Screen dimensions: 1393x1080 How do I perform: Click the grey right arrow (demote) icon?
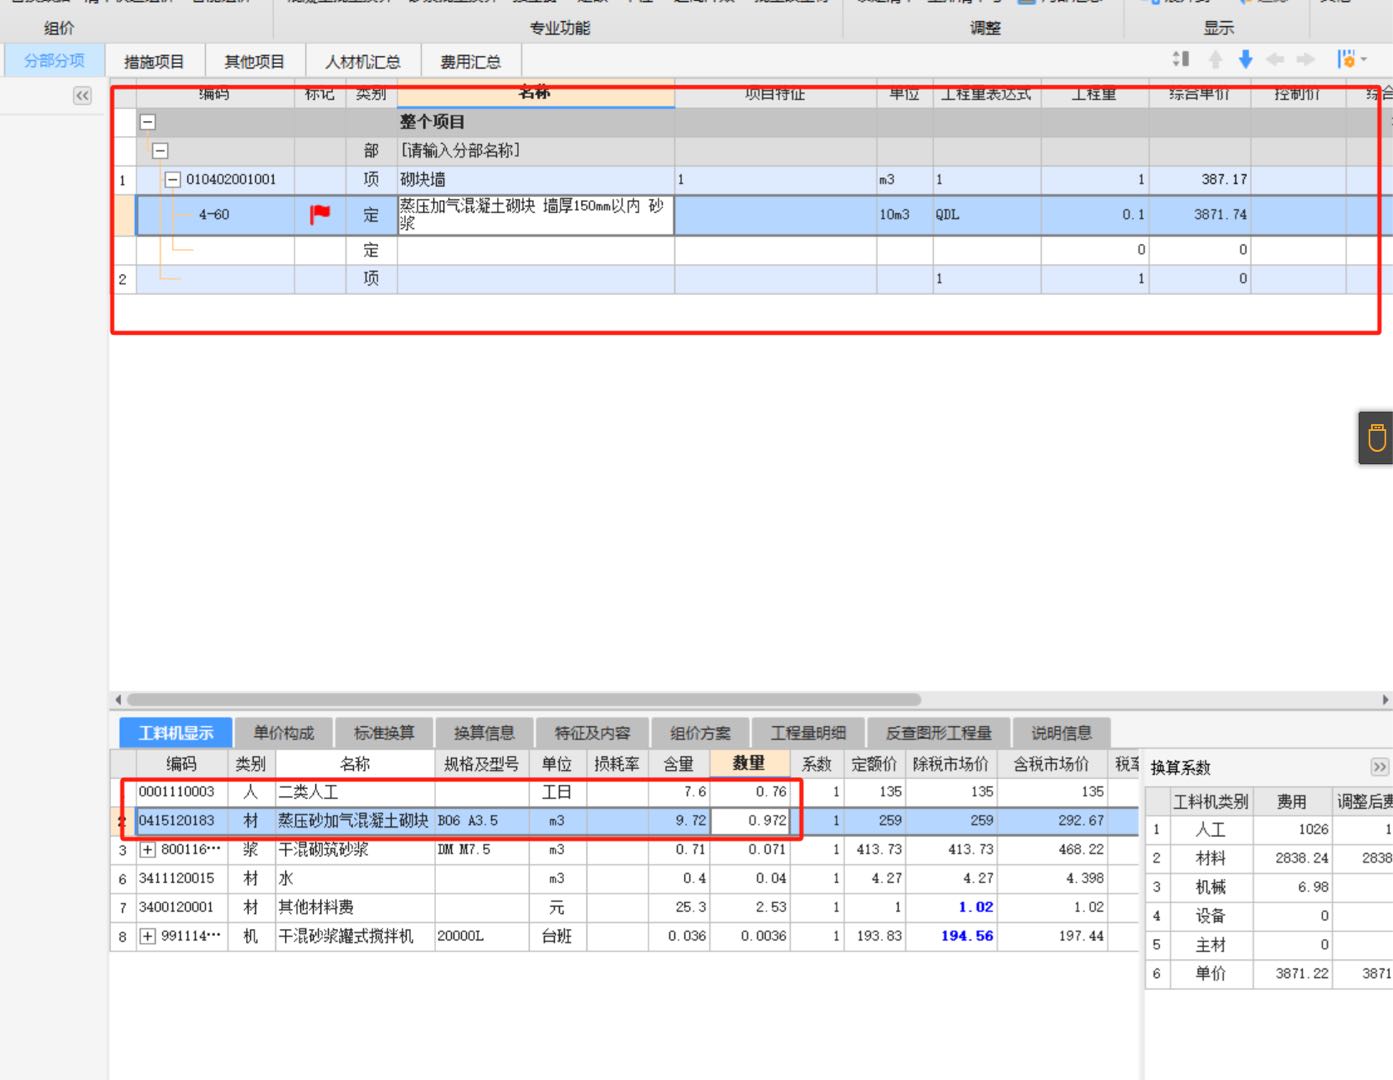[1305, 59]
